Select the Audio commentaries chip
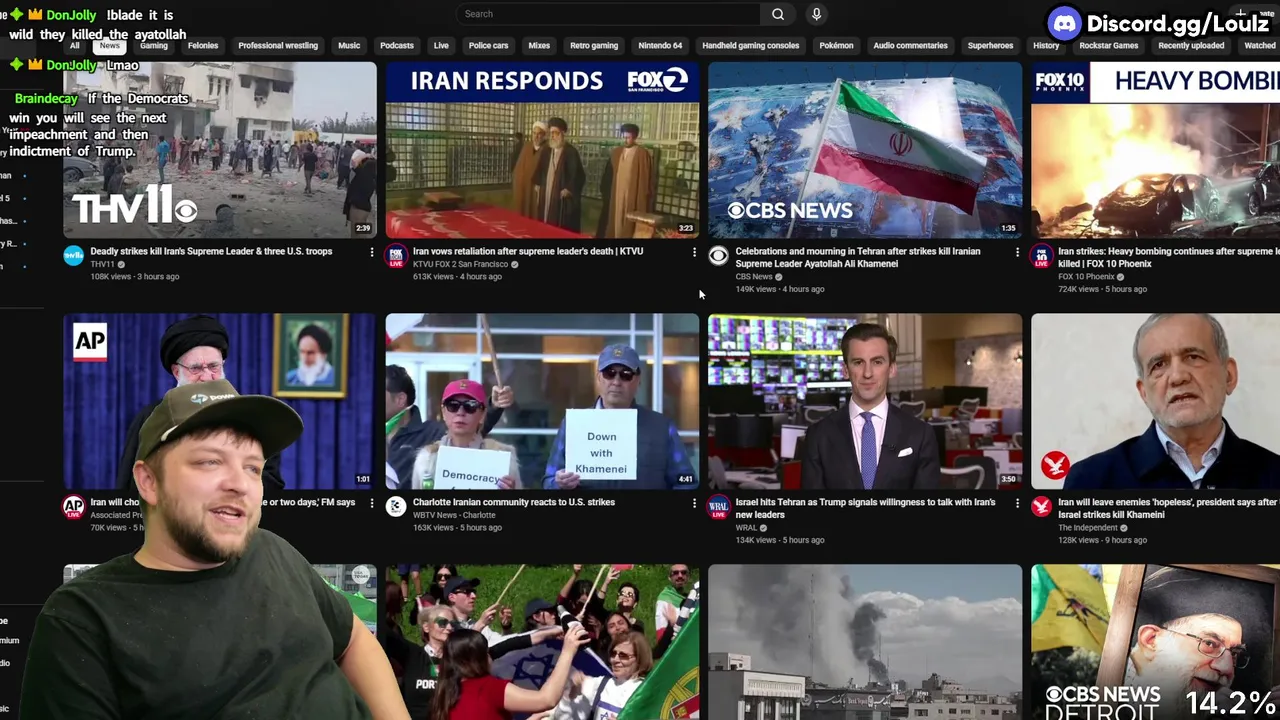This screenshot has height=720, width=1280. pyautogui.click(x=910, y=46)
